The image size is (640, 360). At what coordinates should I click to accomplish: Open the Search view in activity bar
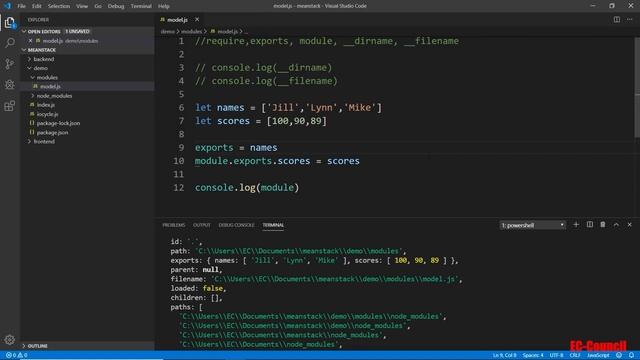10,43
